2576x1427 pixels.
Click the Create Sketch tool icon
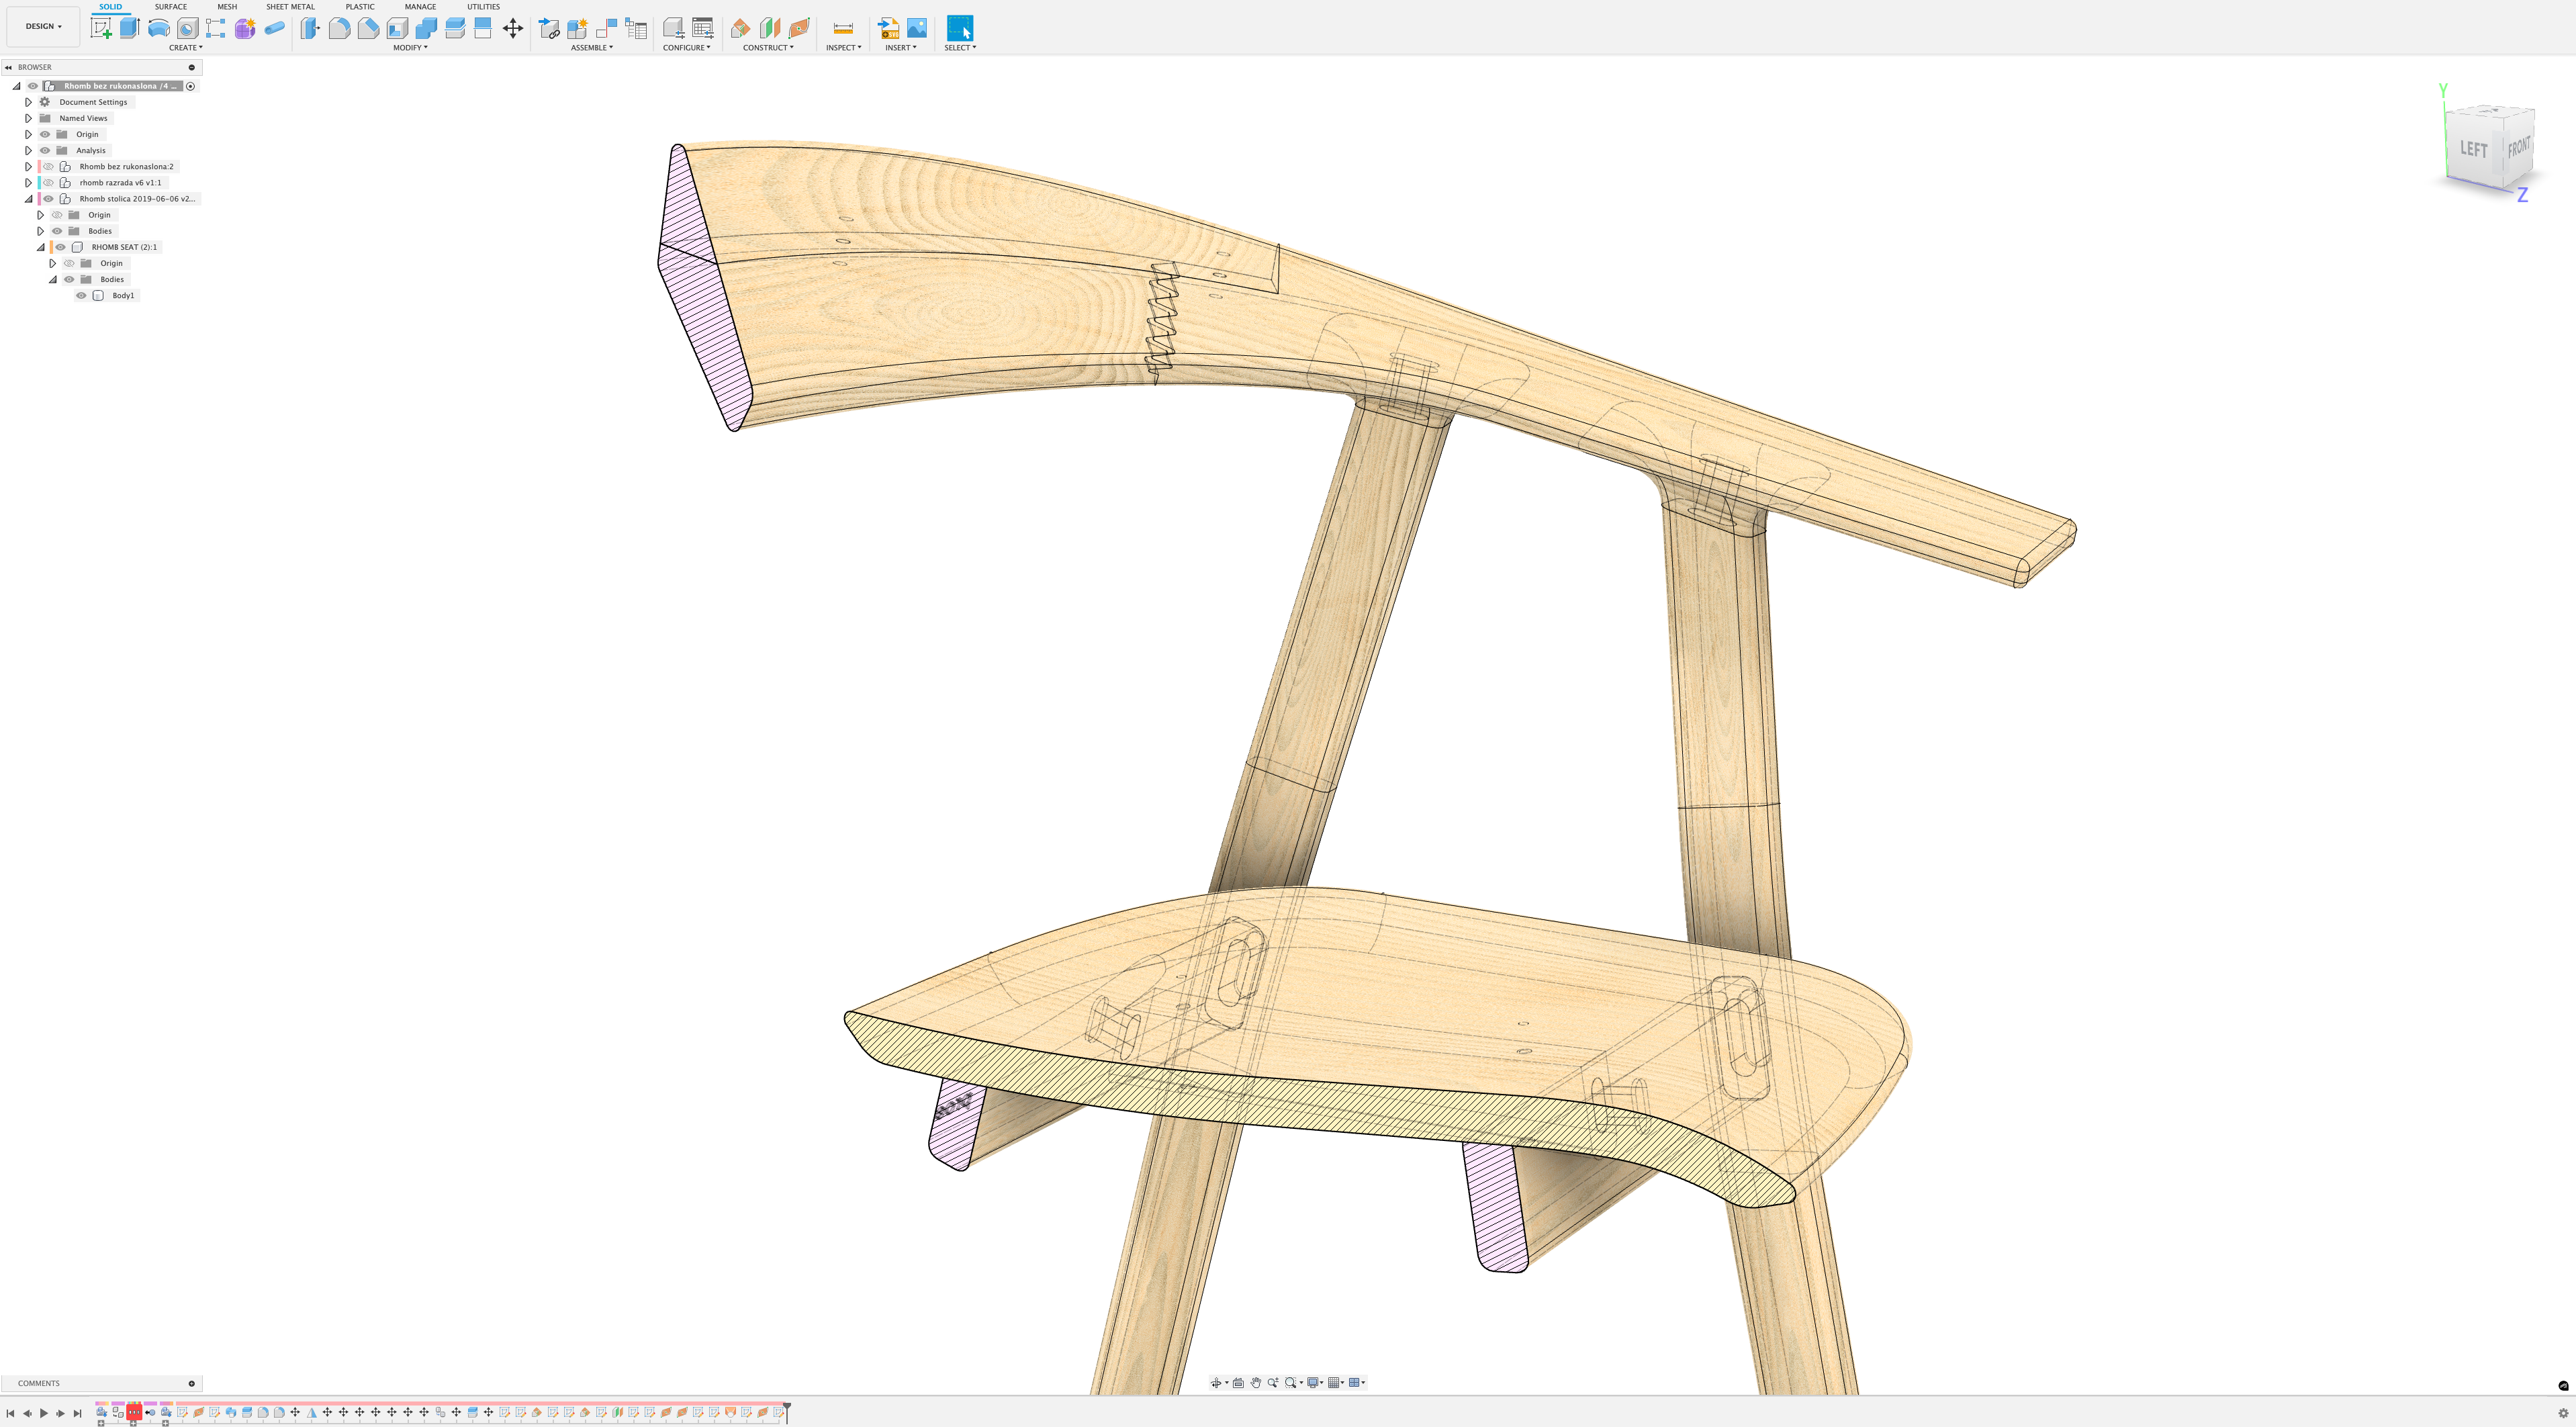(x=101, y=28)
